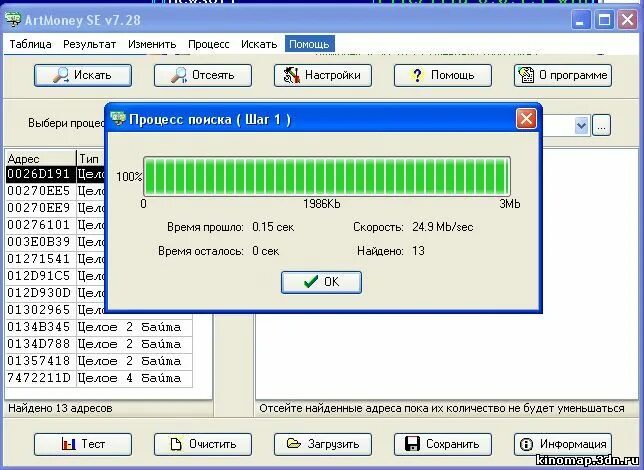Open the Процесс menu

coord(209,44)
